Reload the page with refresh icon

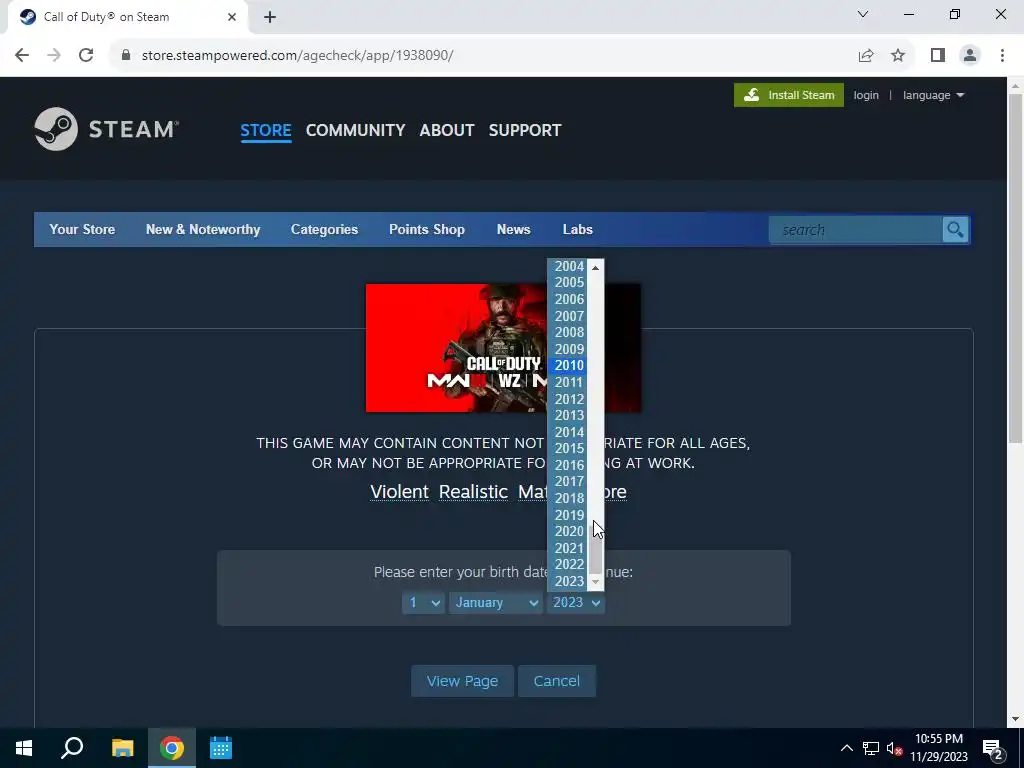[86, 56]
